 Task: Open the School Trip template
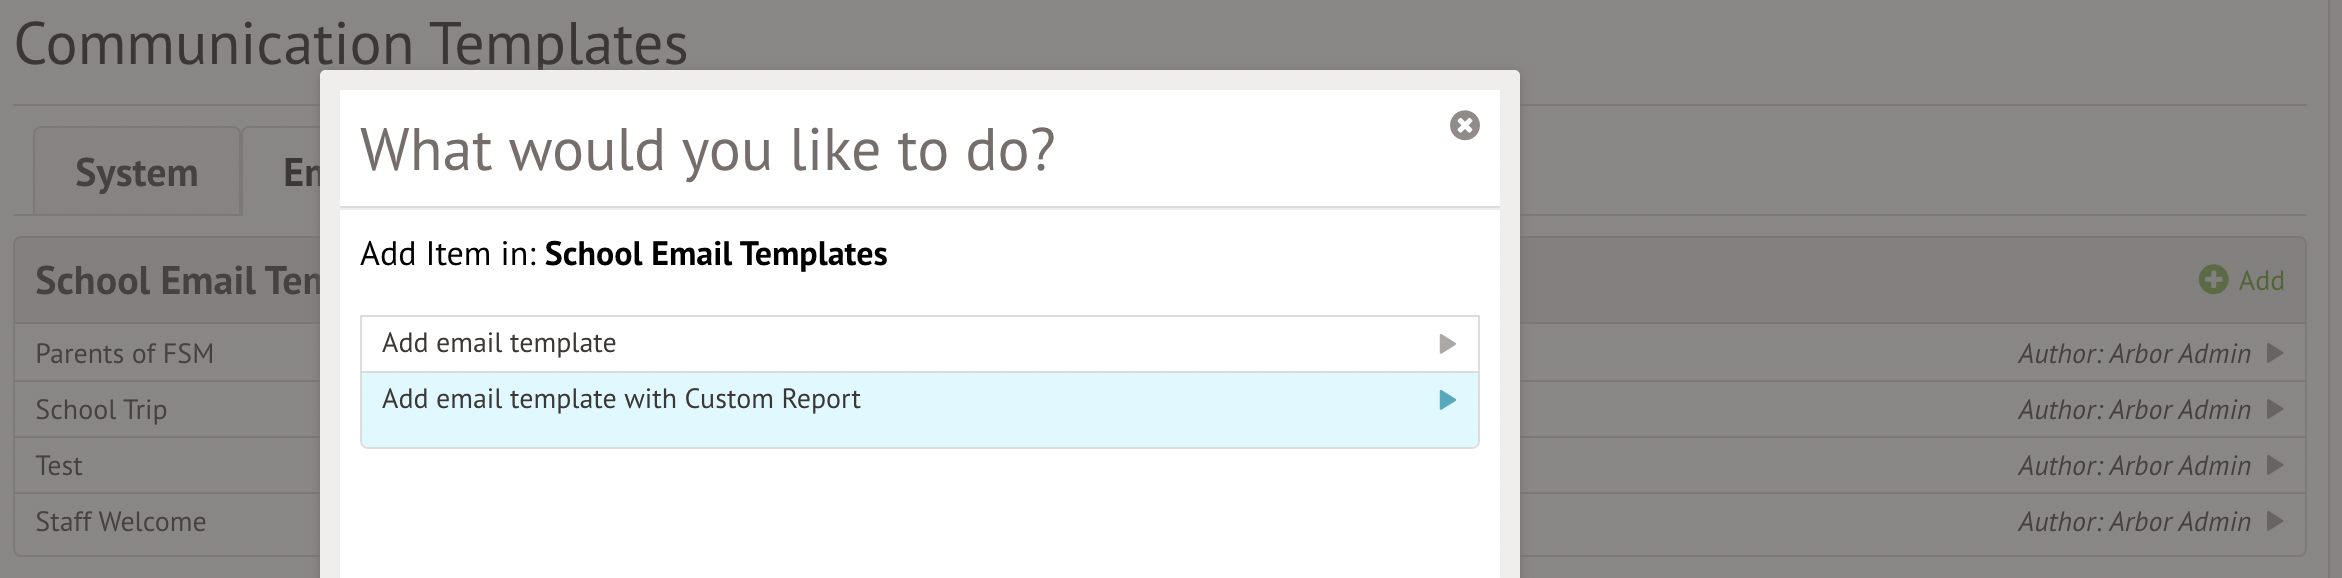point(101,410)
